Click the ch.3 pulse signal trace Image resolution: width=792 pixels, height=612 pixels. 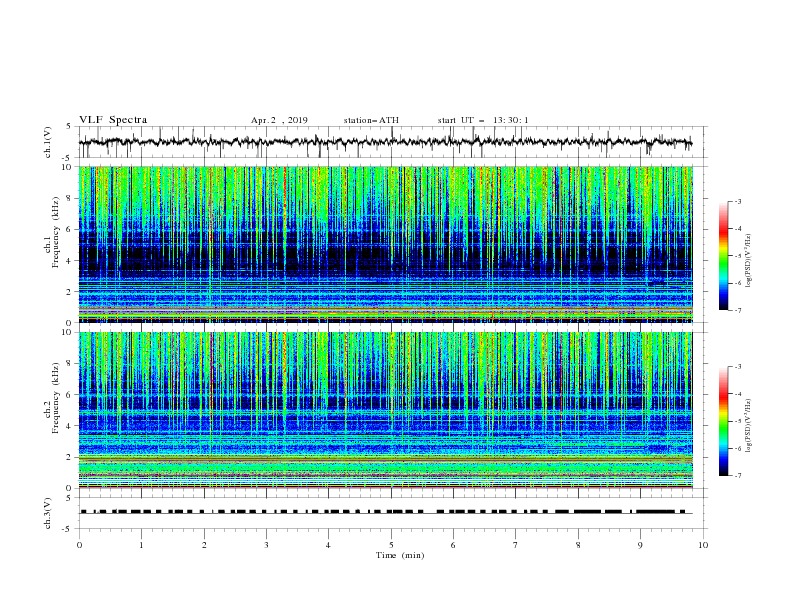385,512
